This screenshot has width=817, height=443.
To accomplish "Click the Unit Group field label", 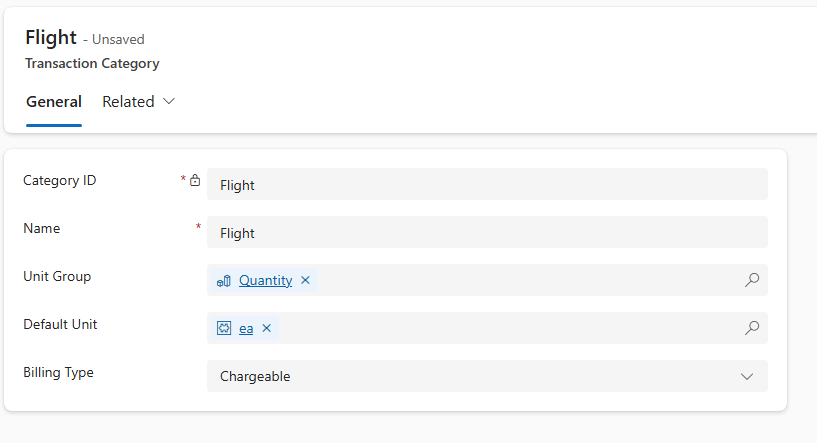I will pyautogui.click(x=57, y=276).
